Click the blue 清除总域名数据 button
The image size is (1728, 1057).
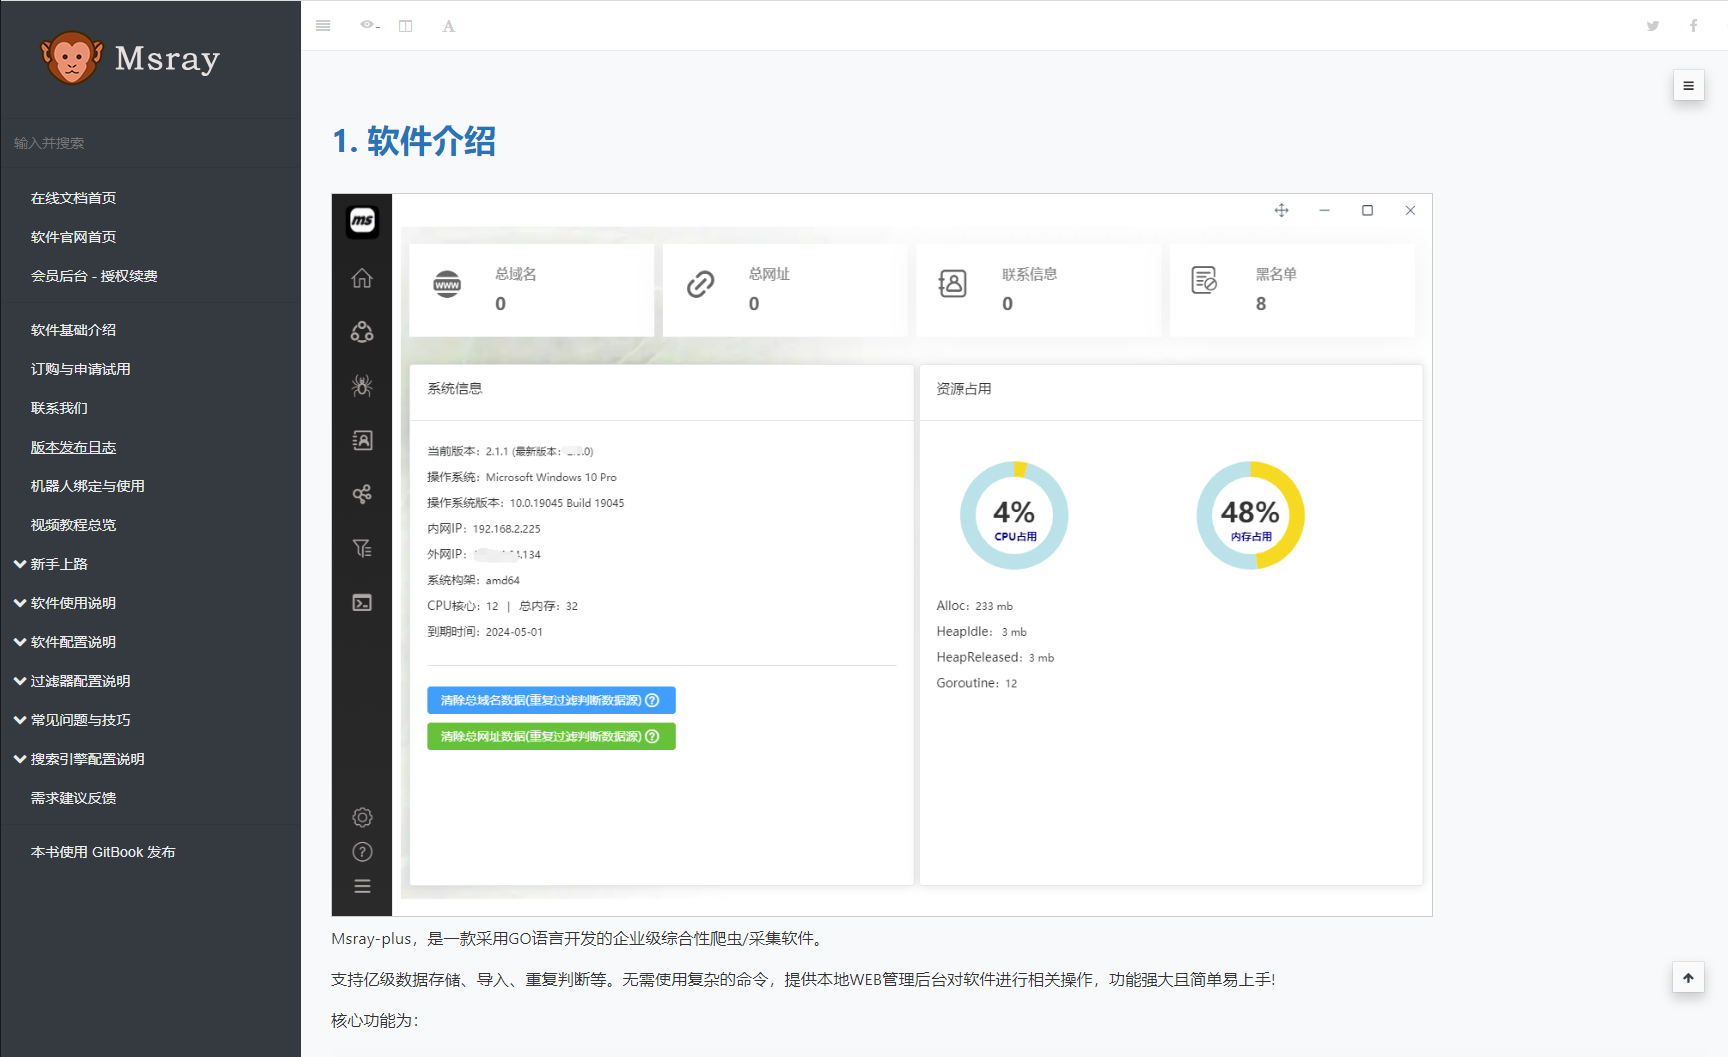point(551,700)
